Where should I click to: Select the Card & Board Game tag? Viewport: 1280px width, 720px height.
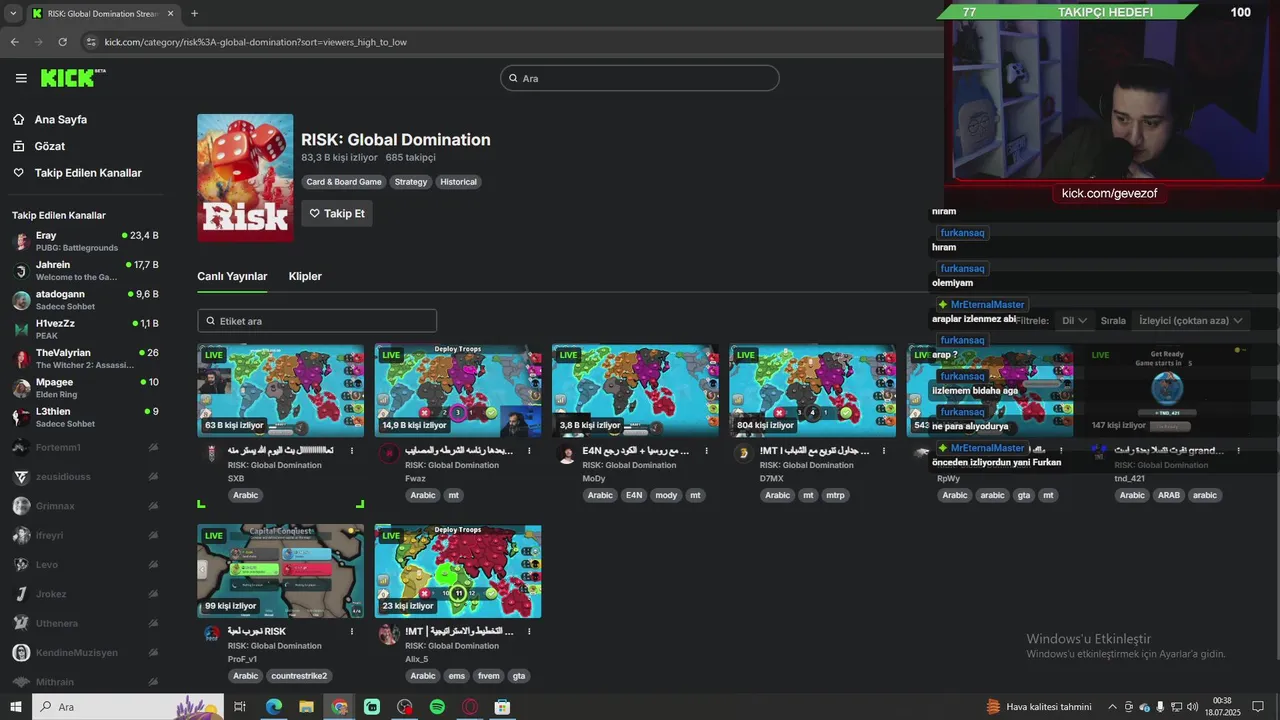tap(344, 182)
